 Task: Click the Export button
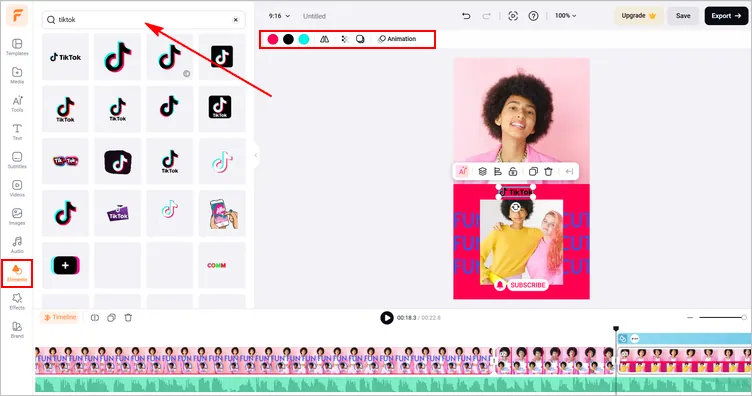[x=726, y=16]
